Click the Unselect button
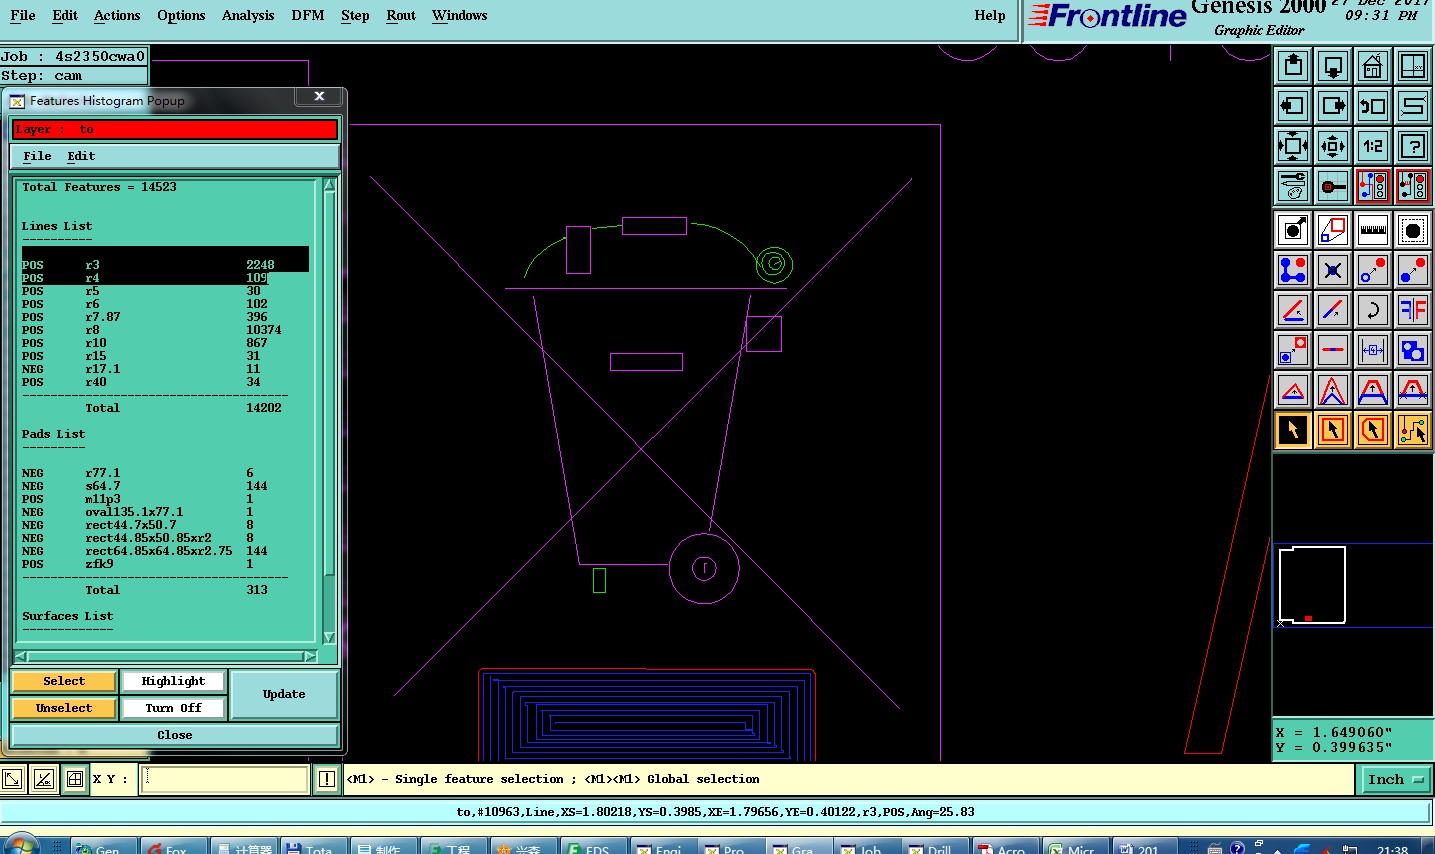This screenshot has height=854, width=1435. [x=64, y=708]
